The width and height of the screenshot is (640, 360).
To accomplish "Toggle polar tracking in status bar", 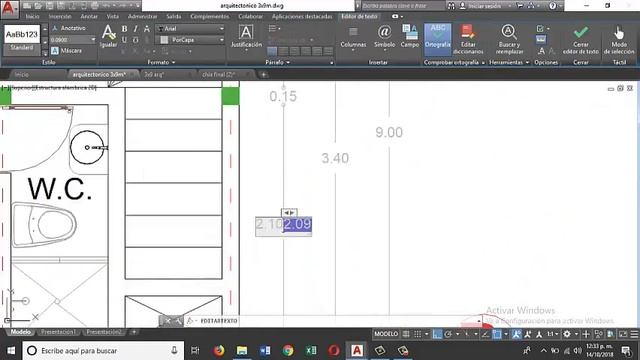I will click(x=448, y=334).
